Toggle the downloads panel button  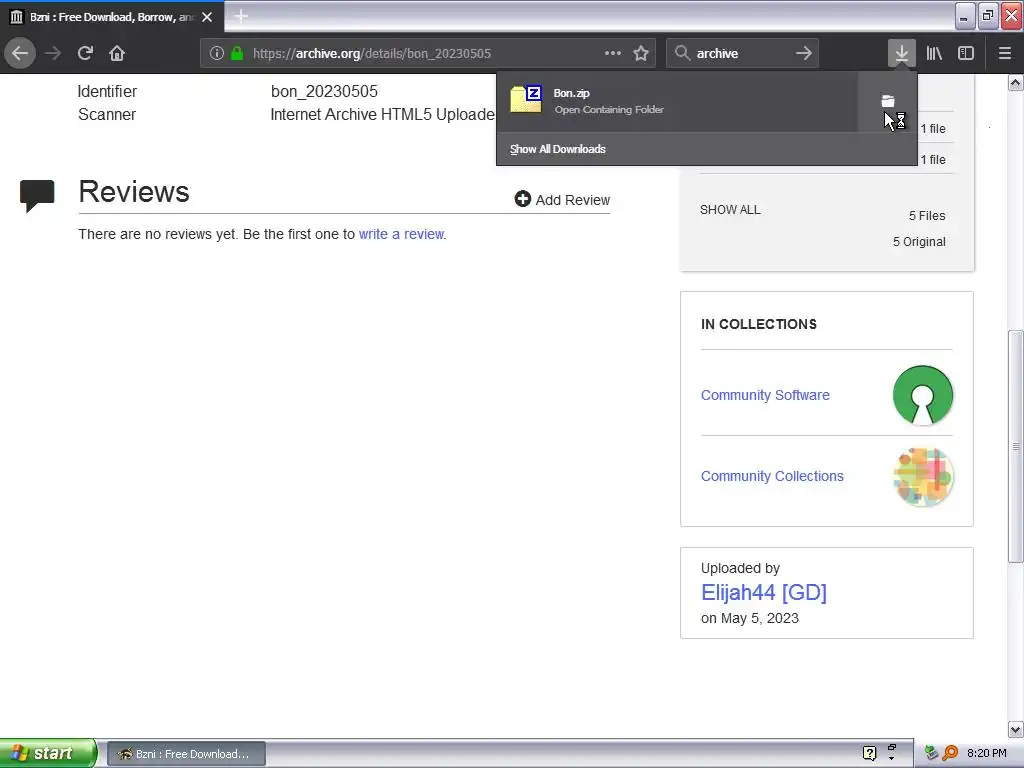click(x=901, y=53)
